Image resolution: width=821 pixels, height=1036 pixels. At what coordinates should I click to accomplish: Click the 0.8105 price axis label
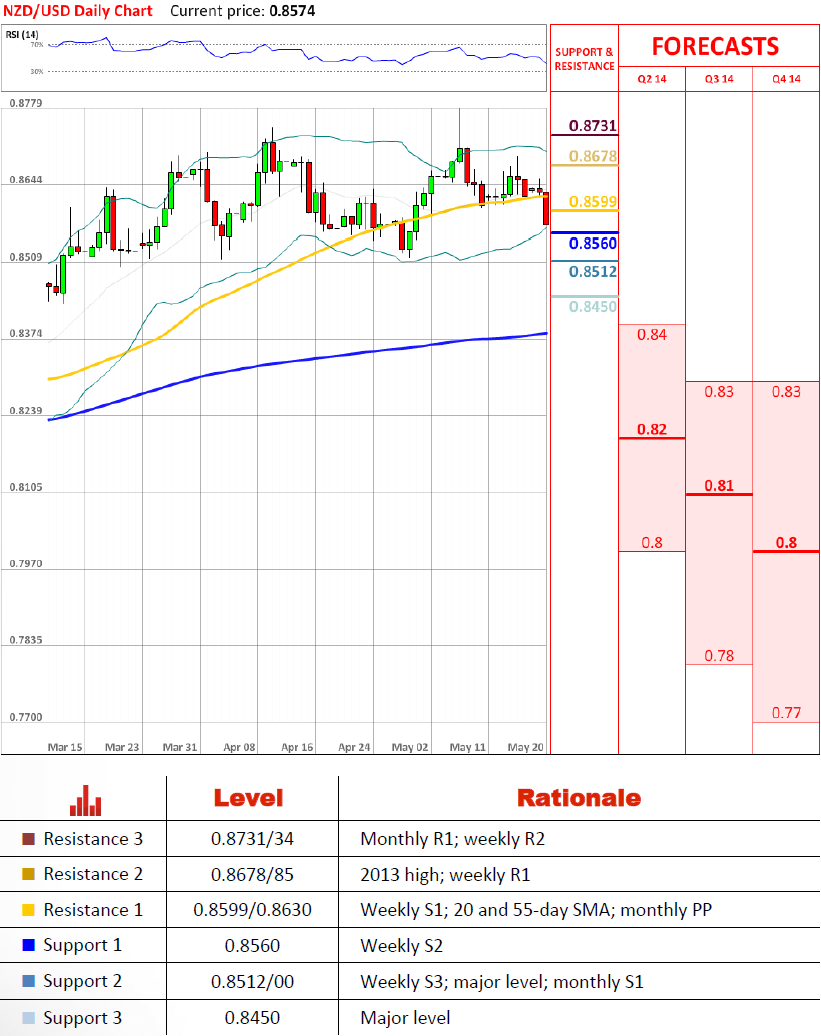26,487
